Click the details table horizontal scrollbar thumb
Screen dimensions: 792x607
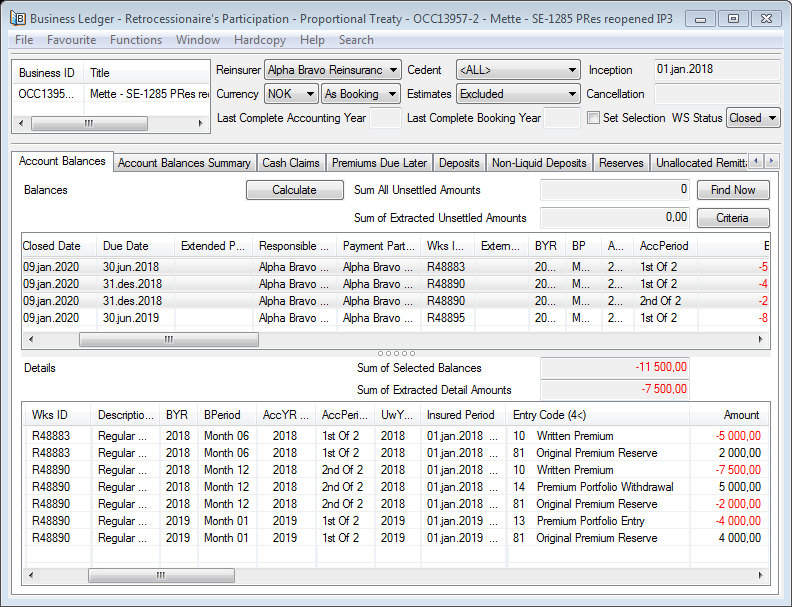click(x=161, y=576)
